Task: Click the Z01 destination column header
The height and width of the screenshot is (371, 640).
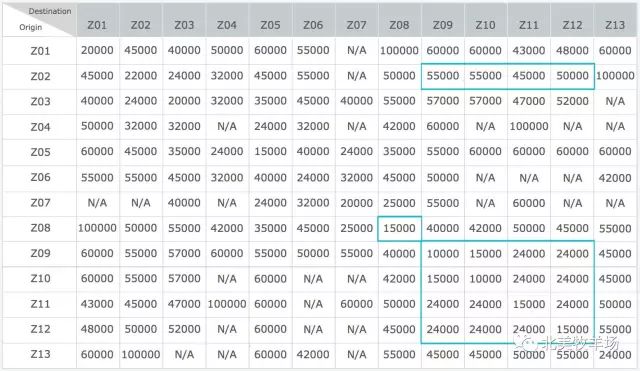Action: coord(97,25)
